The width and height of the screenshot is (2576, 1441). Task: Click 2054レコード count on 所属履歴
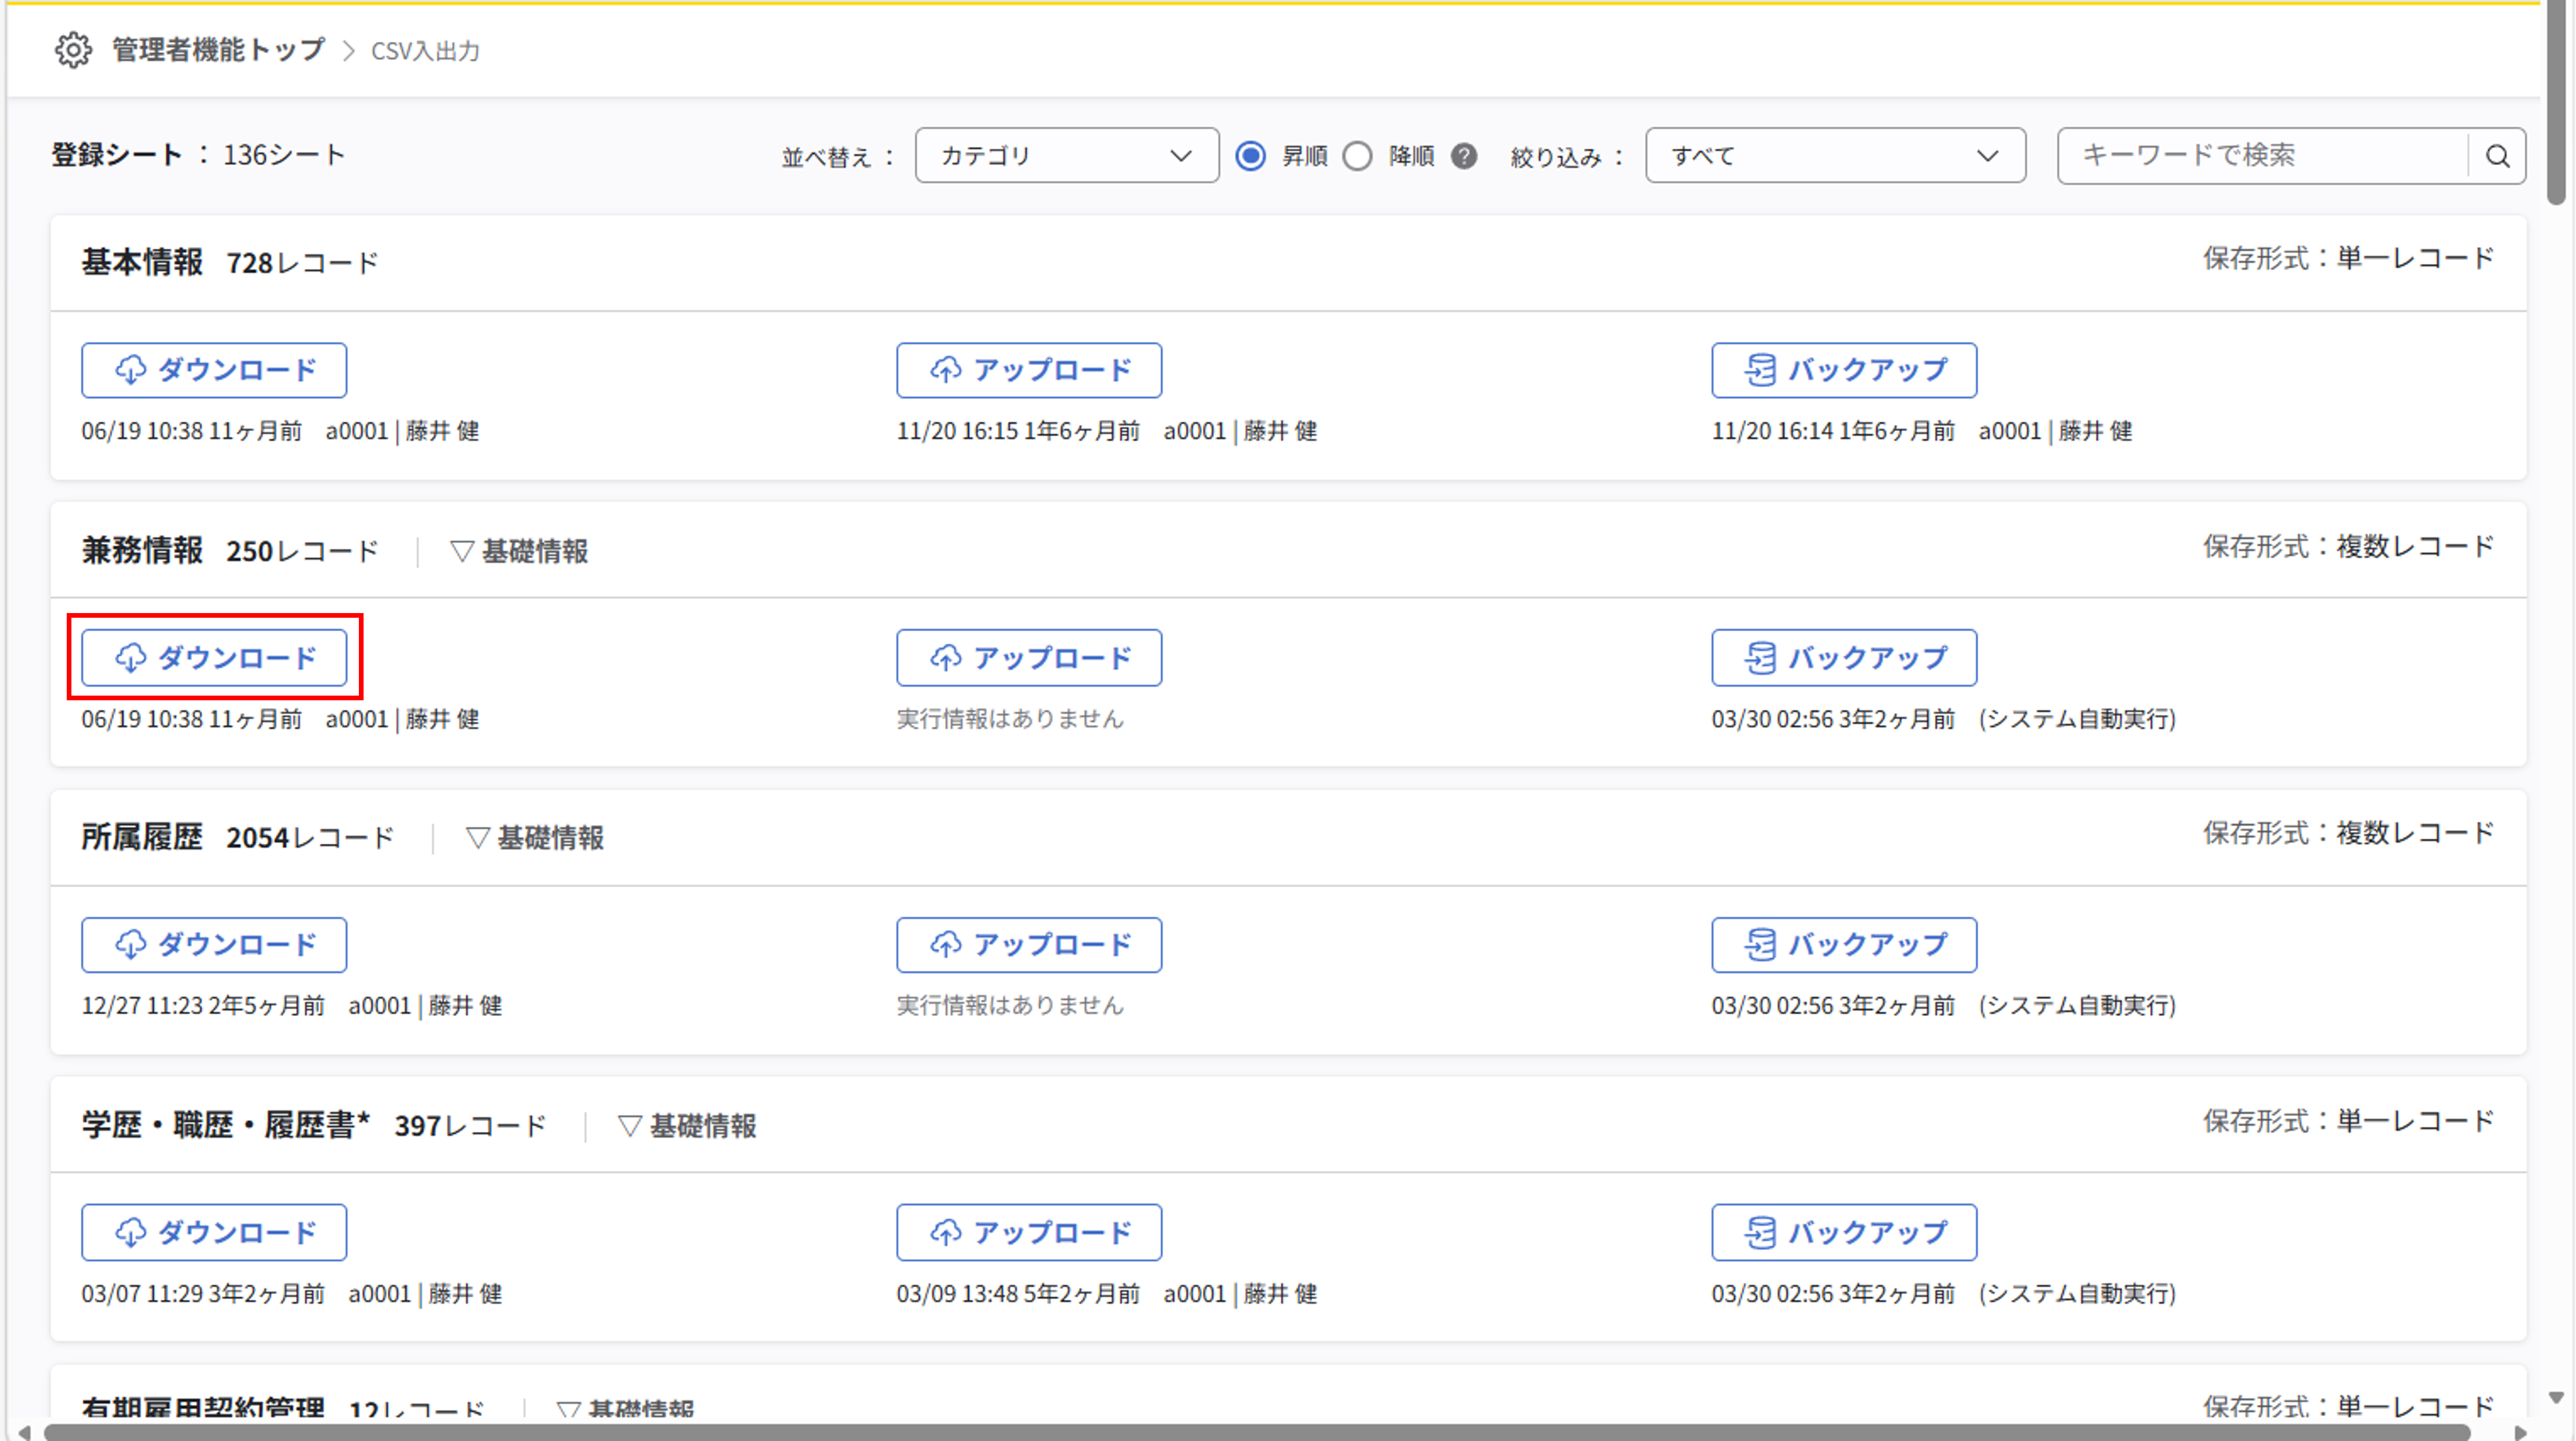click(310, 838)
